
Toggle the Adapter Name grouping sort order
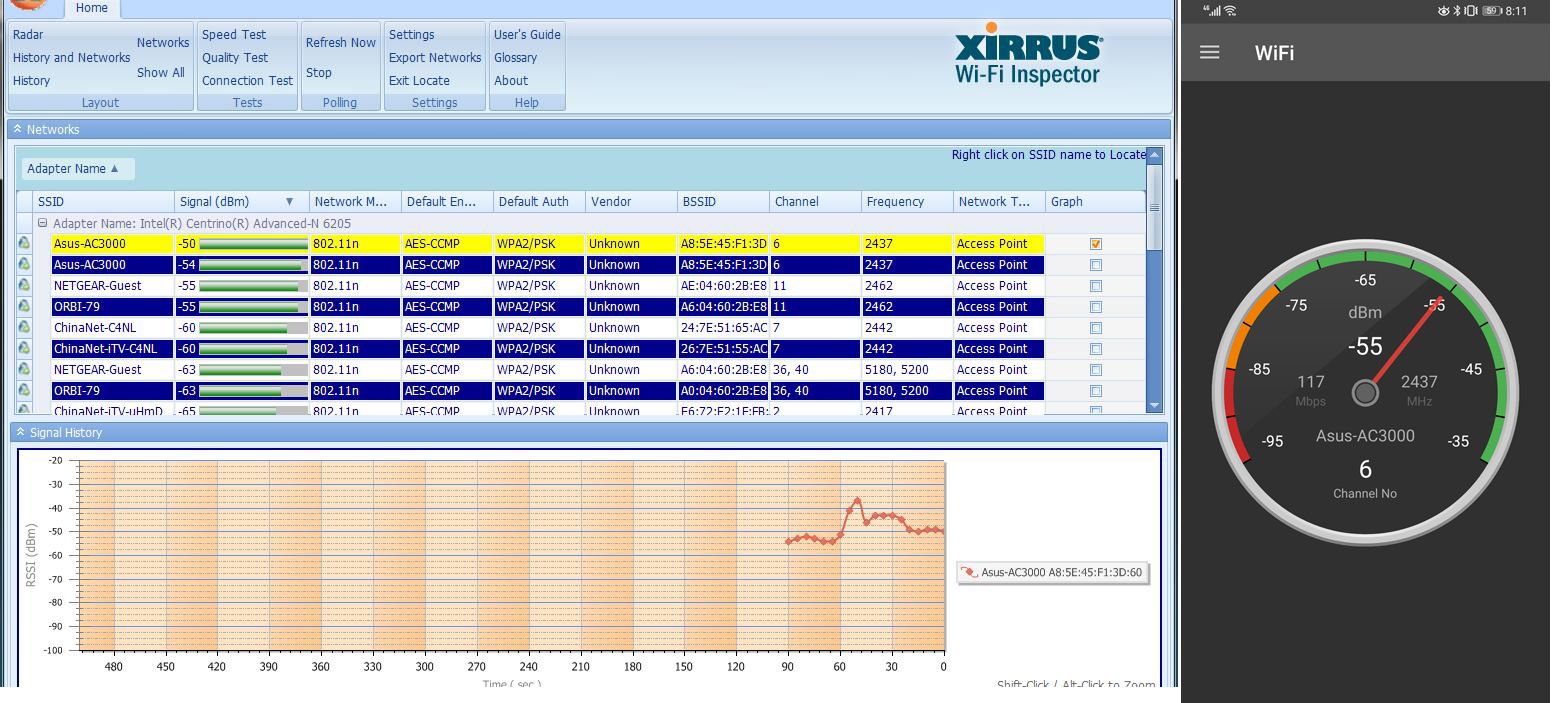(78, 168)
